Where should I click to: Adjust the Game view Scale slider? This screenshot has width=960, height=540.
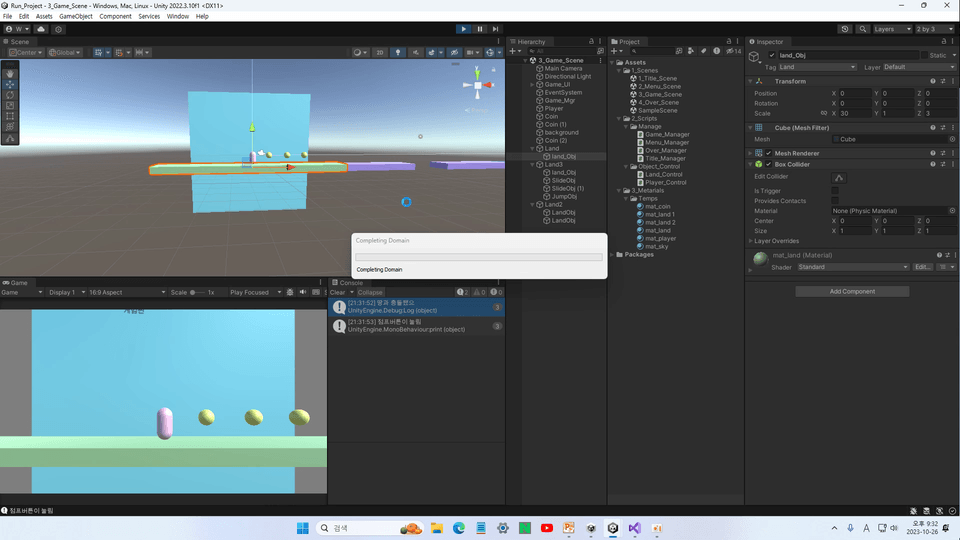(x=197, y=293)
